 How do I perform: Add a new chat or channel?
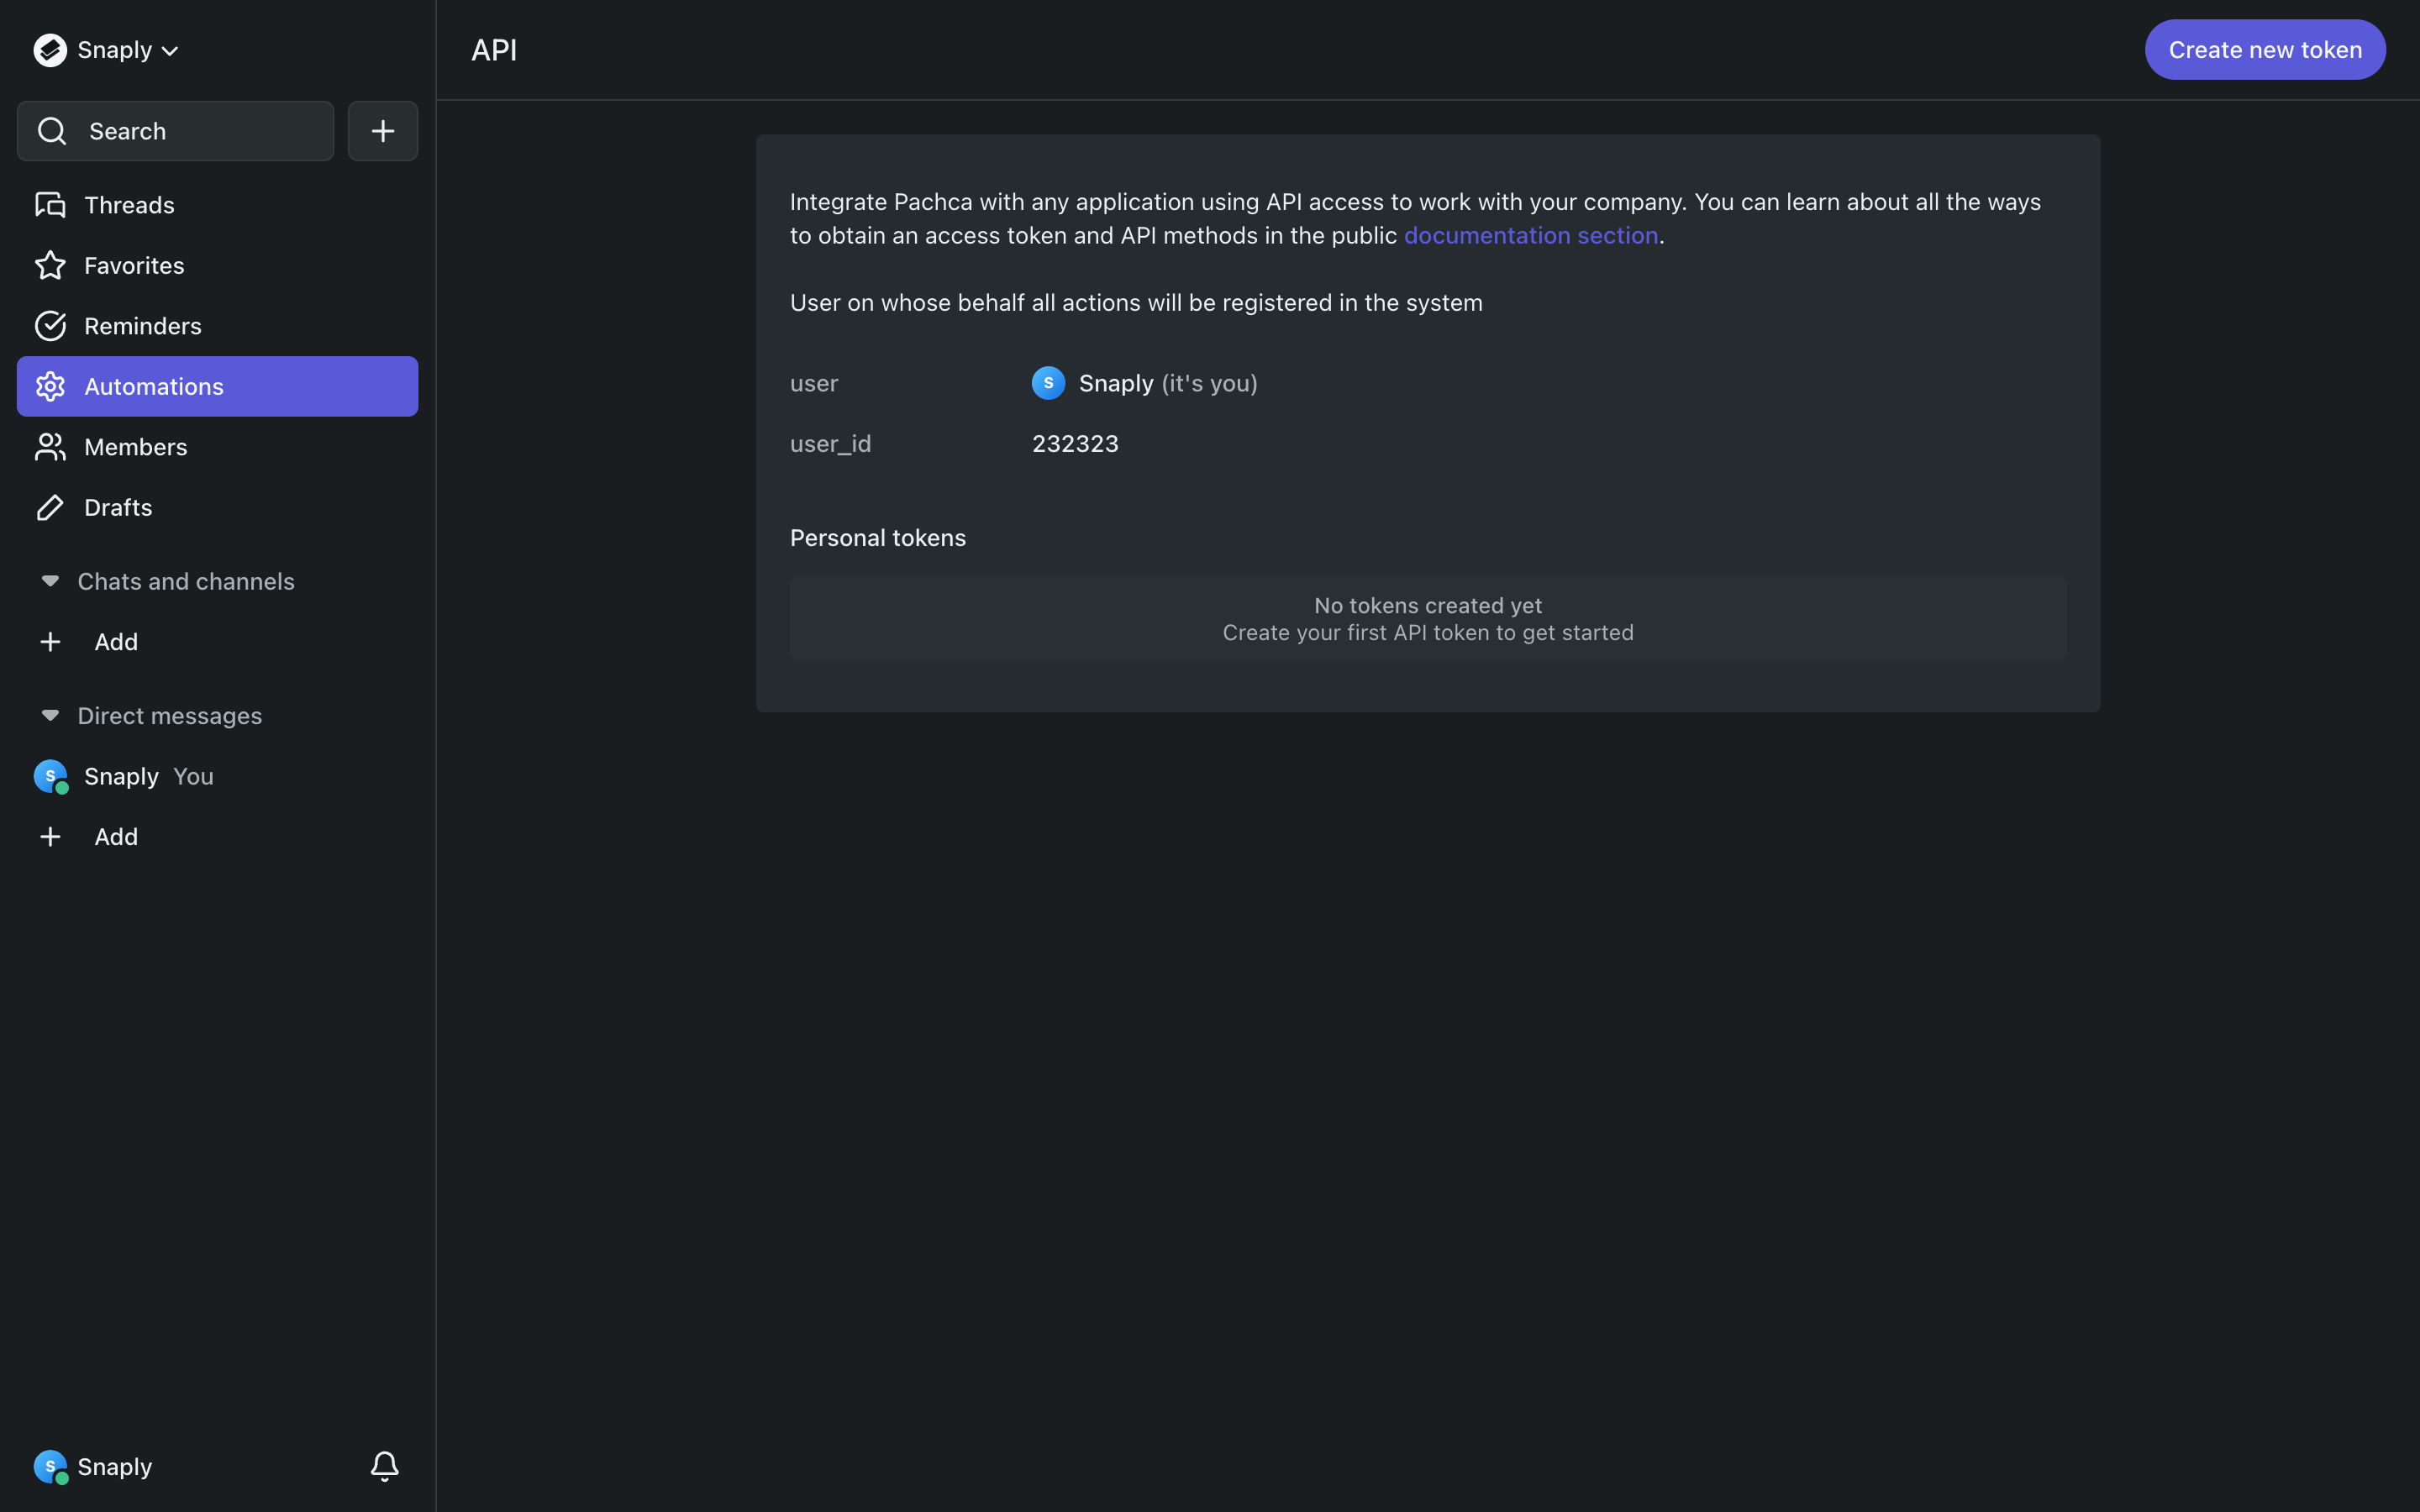(x=217, y=642)
